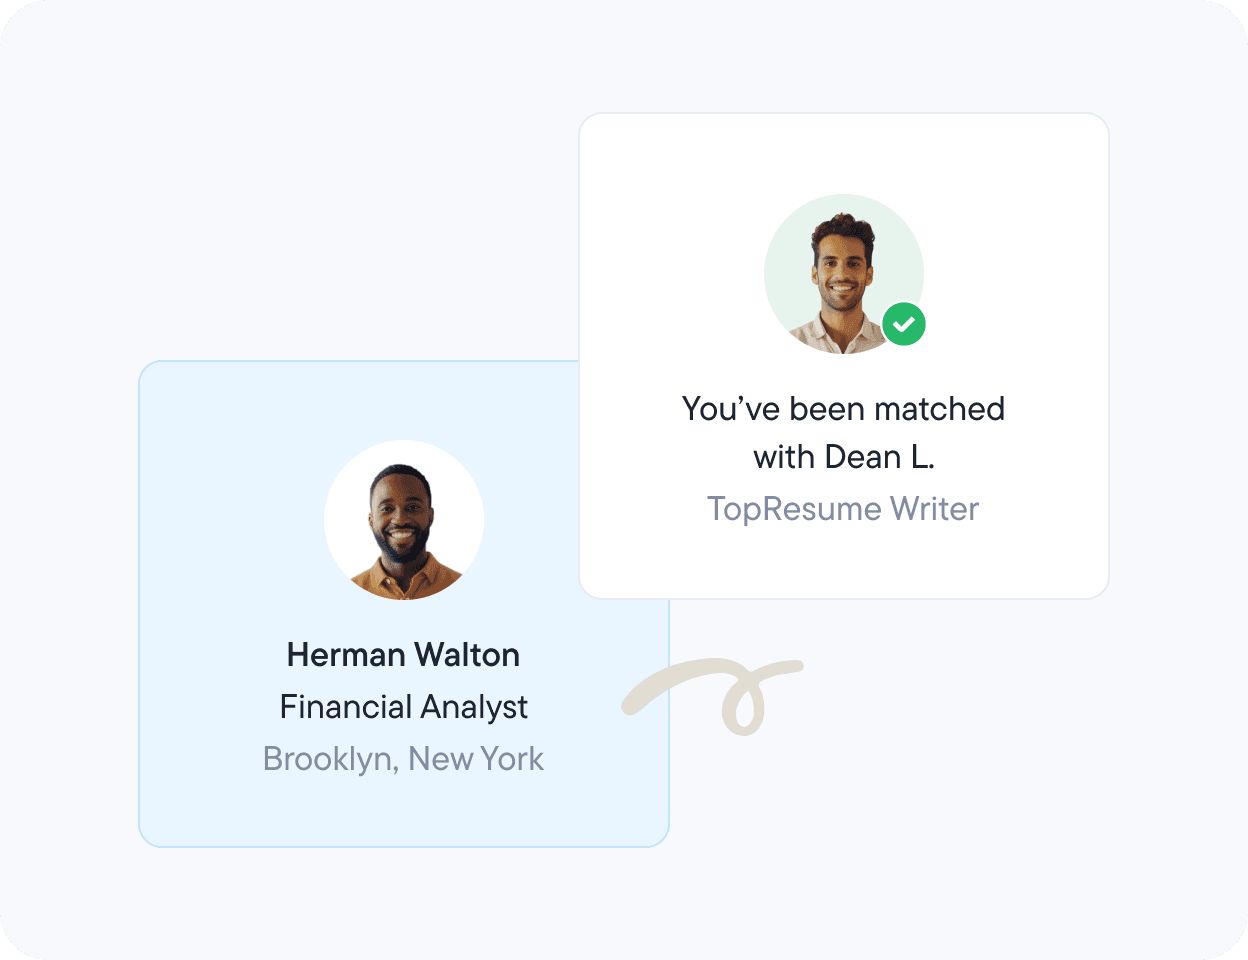Click the surname "Walton"
Screen dimensions: 1248x960
[x=467, y=655]
